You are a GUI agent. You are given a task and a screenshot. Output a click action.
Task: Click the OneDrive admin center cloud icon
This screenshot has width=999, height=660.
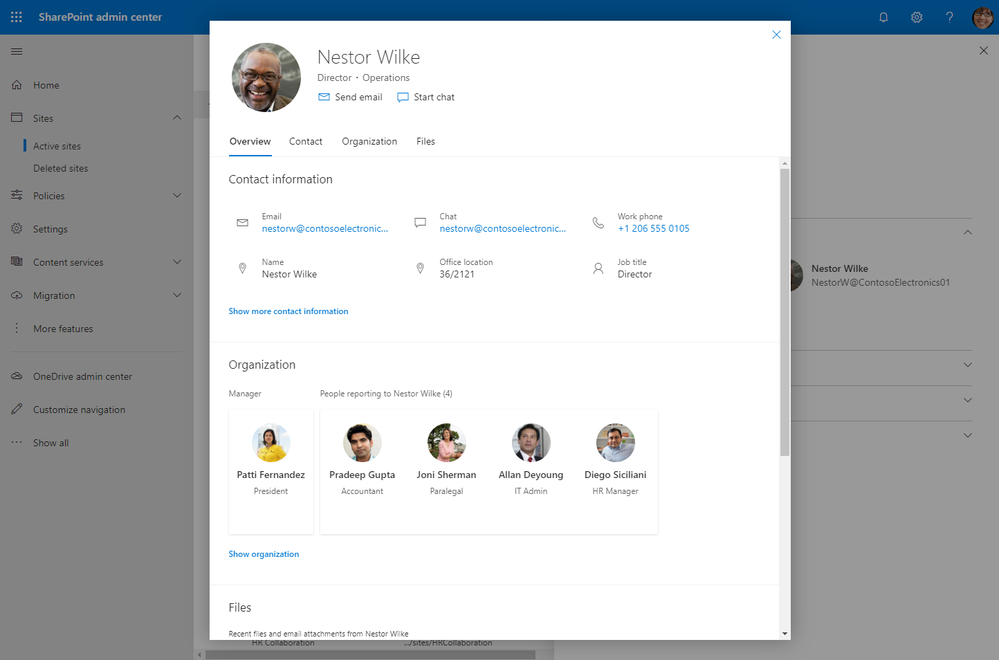click(x=17, y=376)
